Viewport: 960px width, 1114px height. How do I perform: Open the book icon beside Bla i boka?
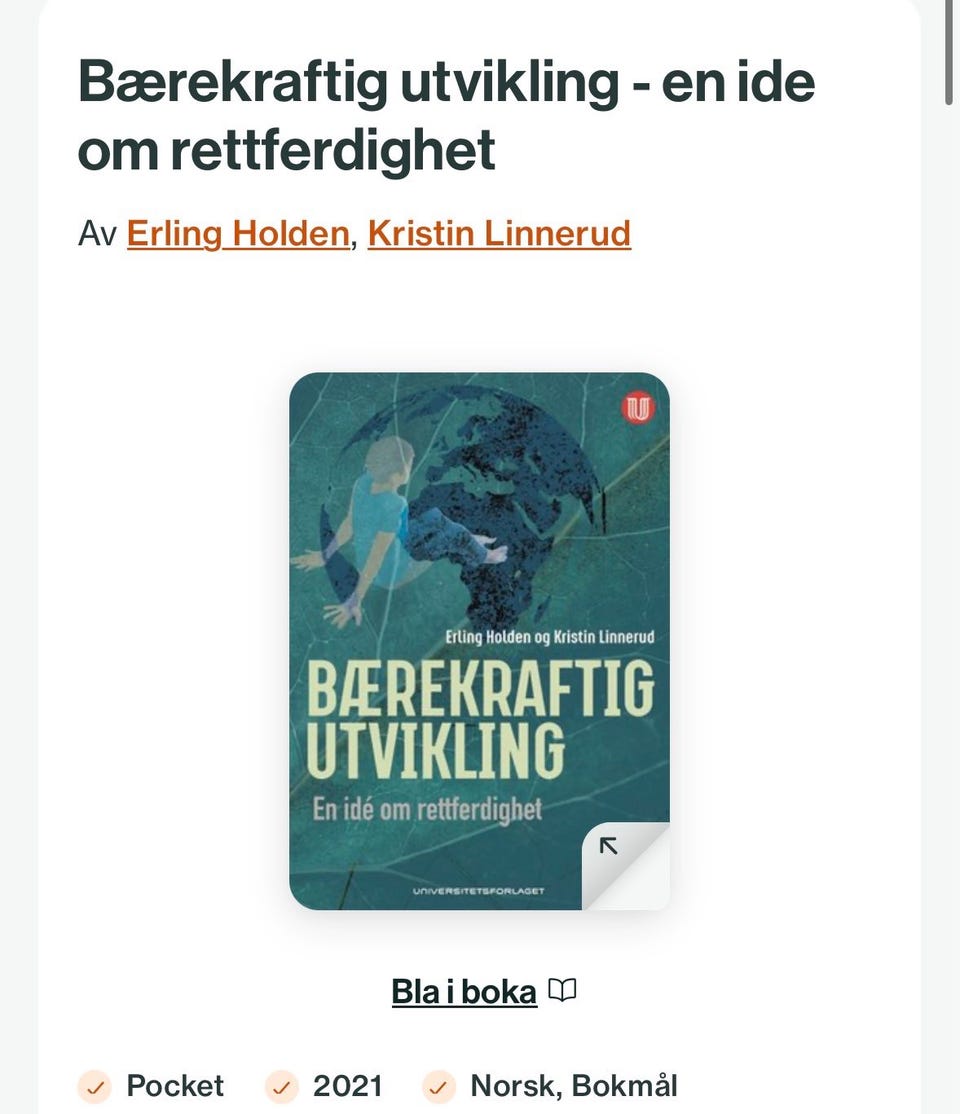562,990
